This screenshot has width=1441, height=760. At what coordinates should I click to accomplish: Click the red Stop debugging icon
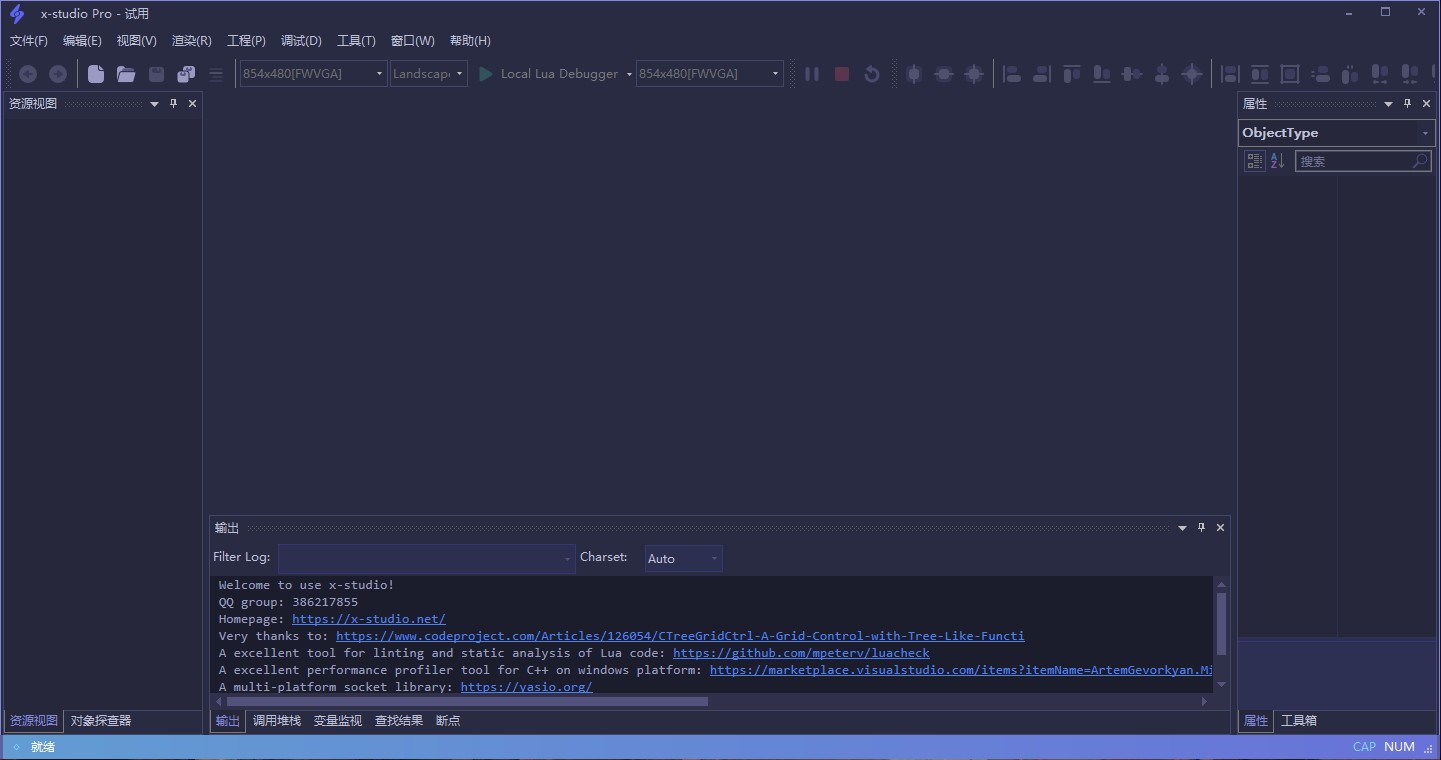pyautogui.click(x=842, y=74)
